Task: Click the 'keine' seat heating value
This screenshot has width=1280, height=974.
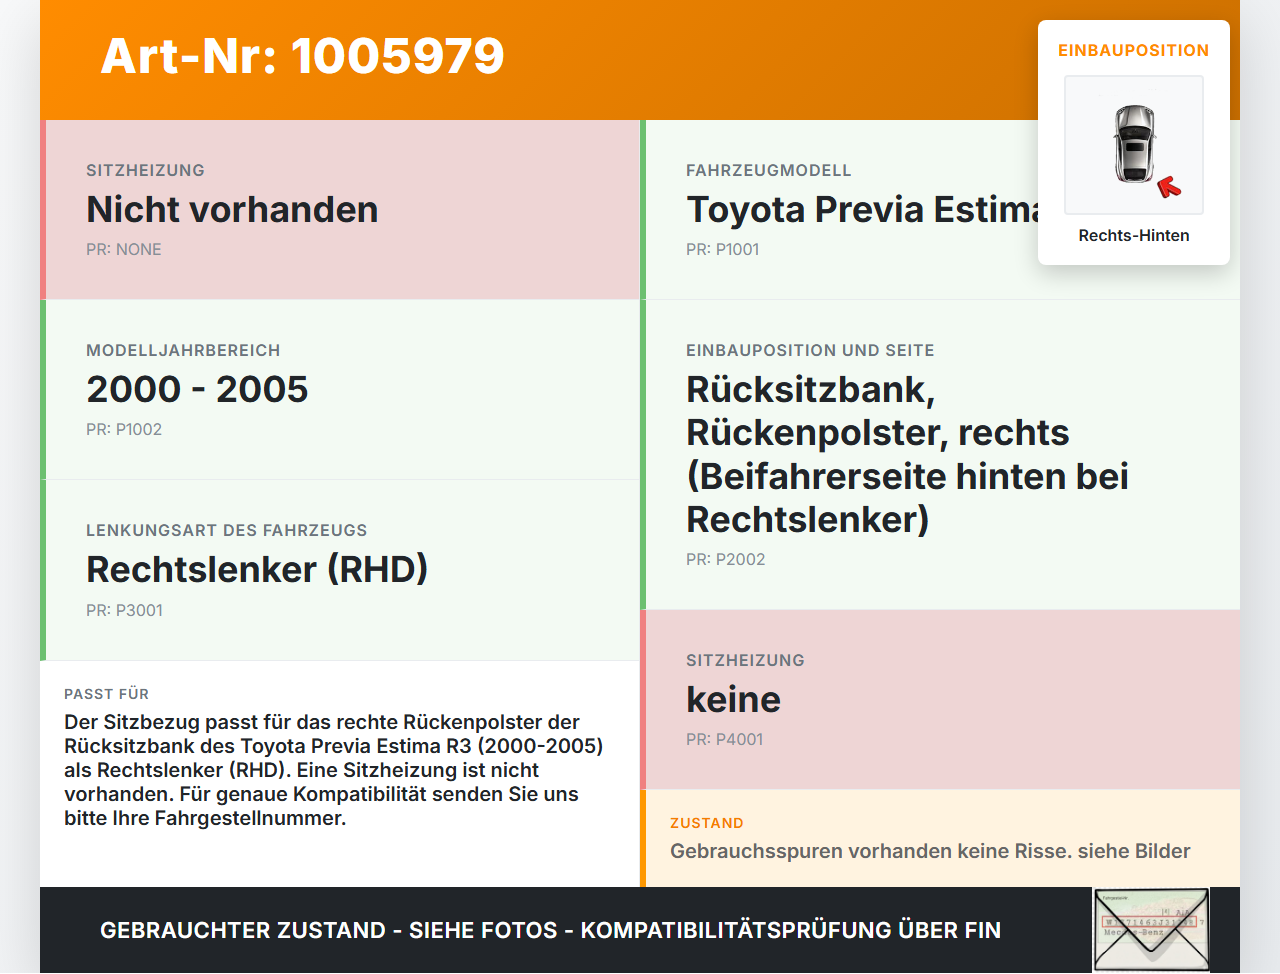Action: pyautogui.click(x=733, y=699)
